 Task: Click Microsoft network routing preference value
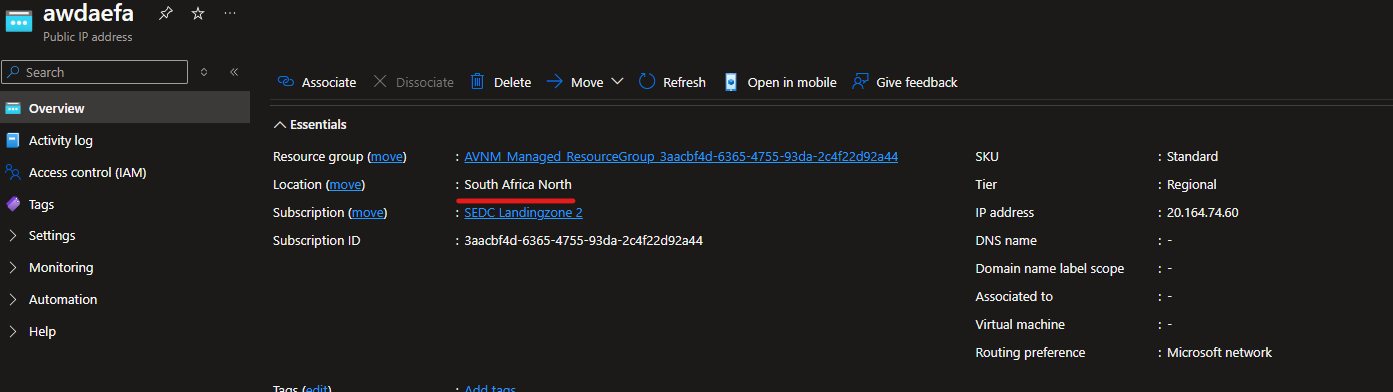click(1219, 353)
